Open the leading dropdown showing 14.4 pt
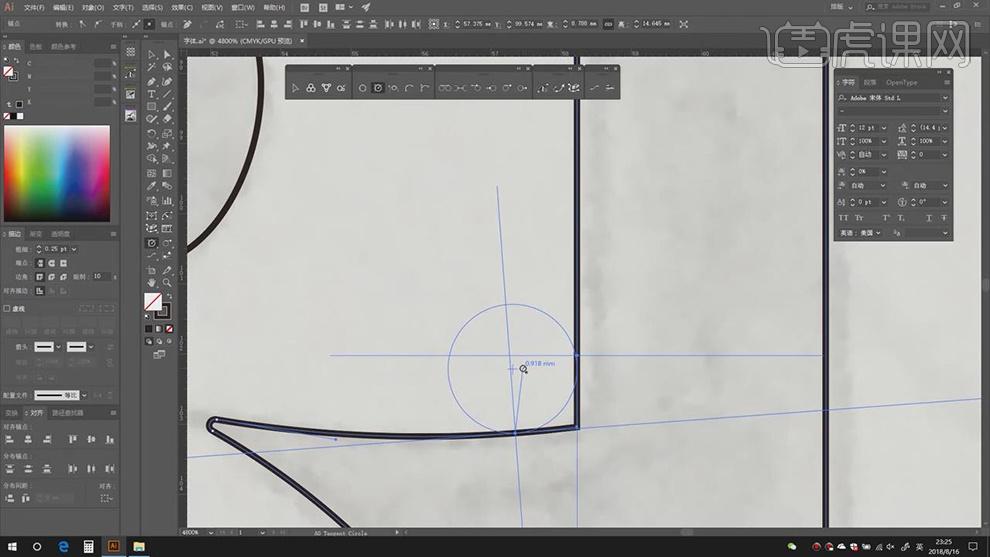Screen dimensions: 990x557 (945, 128)
